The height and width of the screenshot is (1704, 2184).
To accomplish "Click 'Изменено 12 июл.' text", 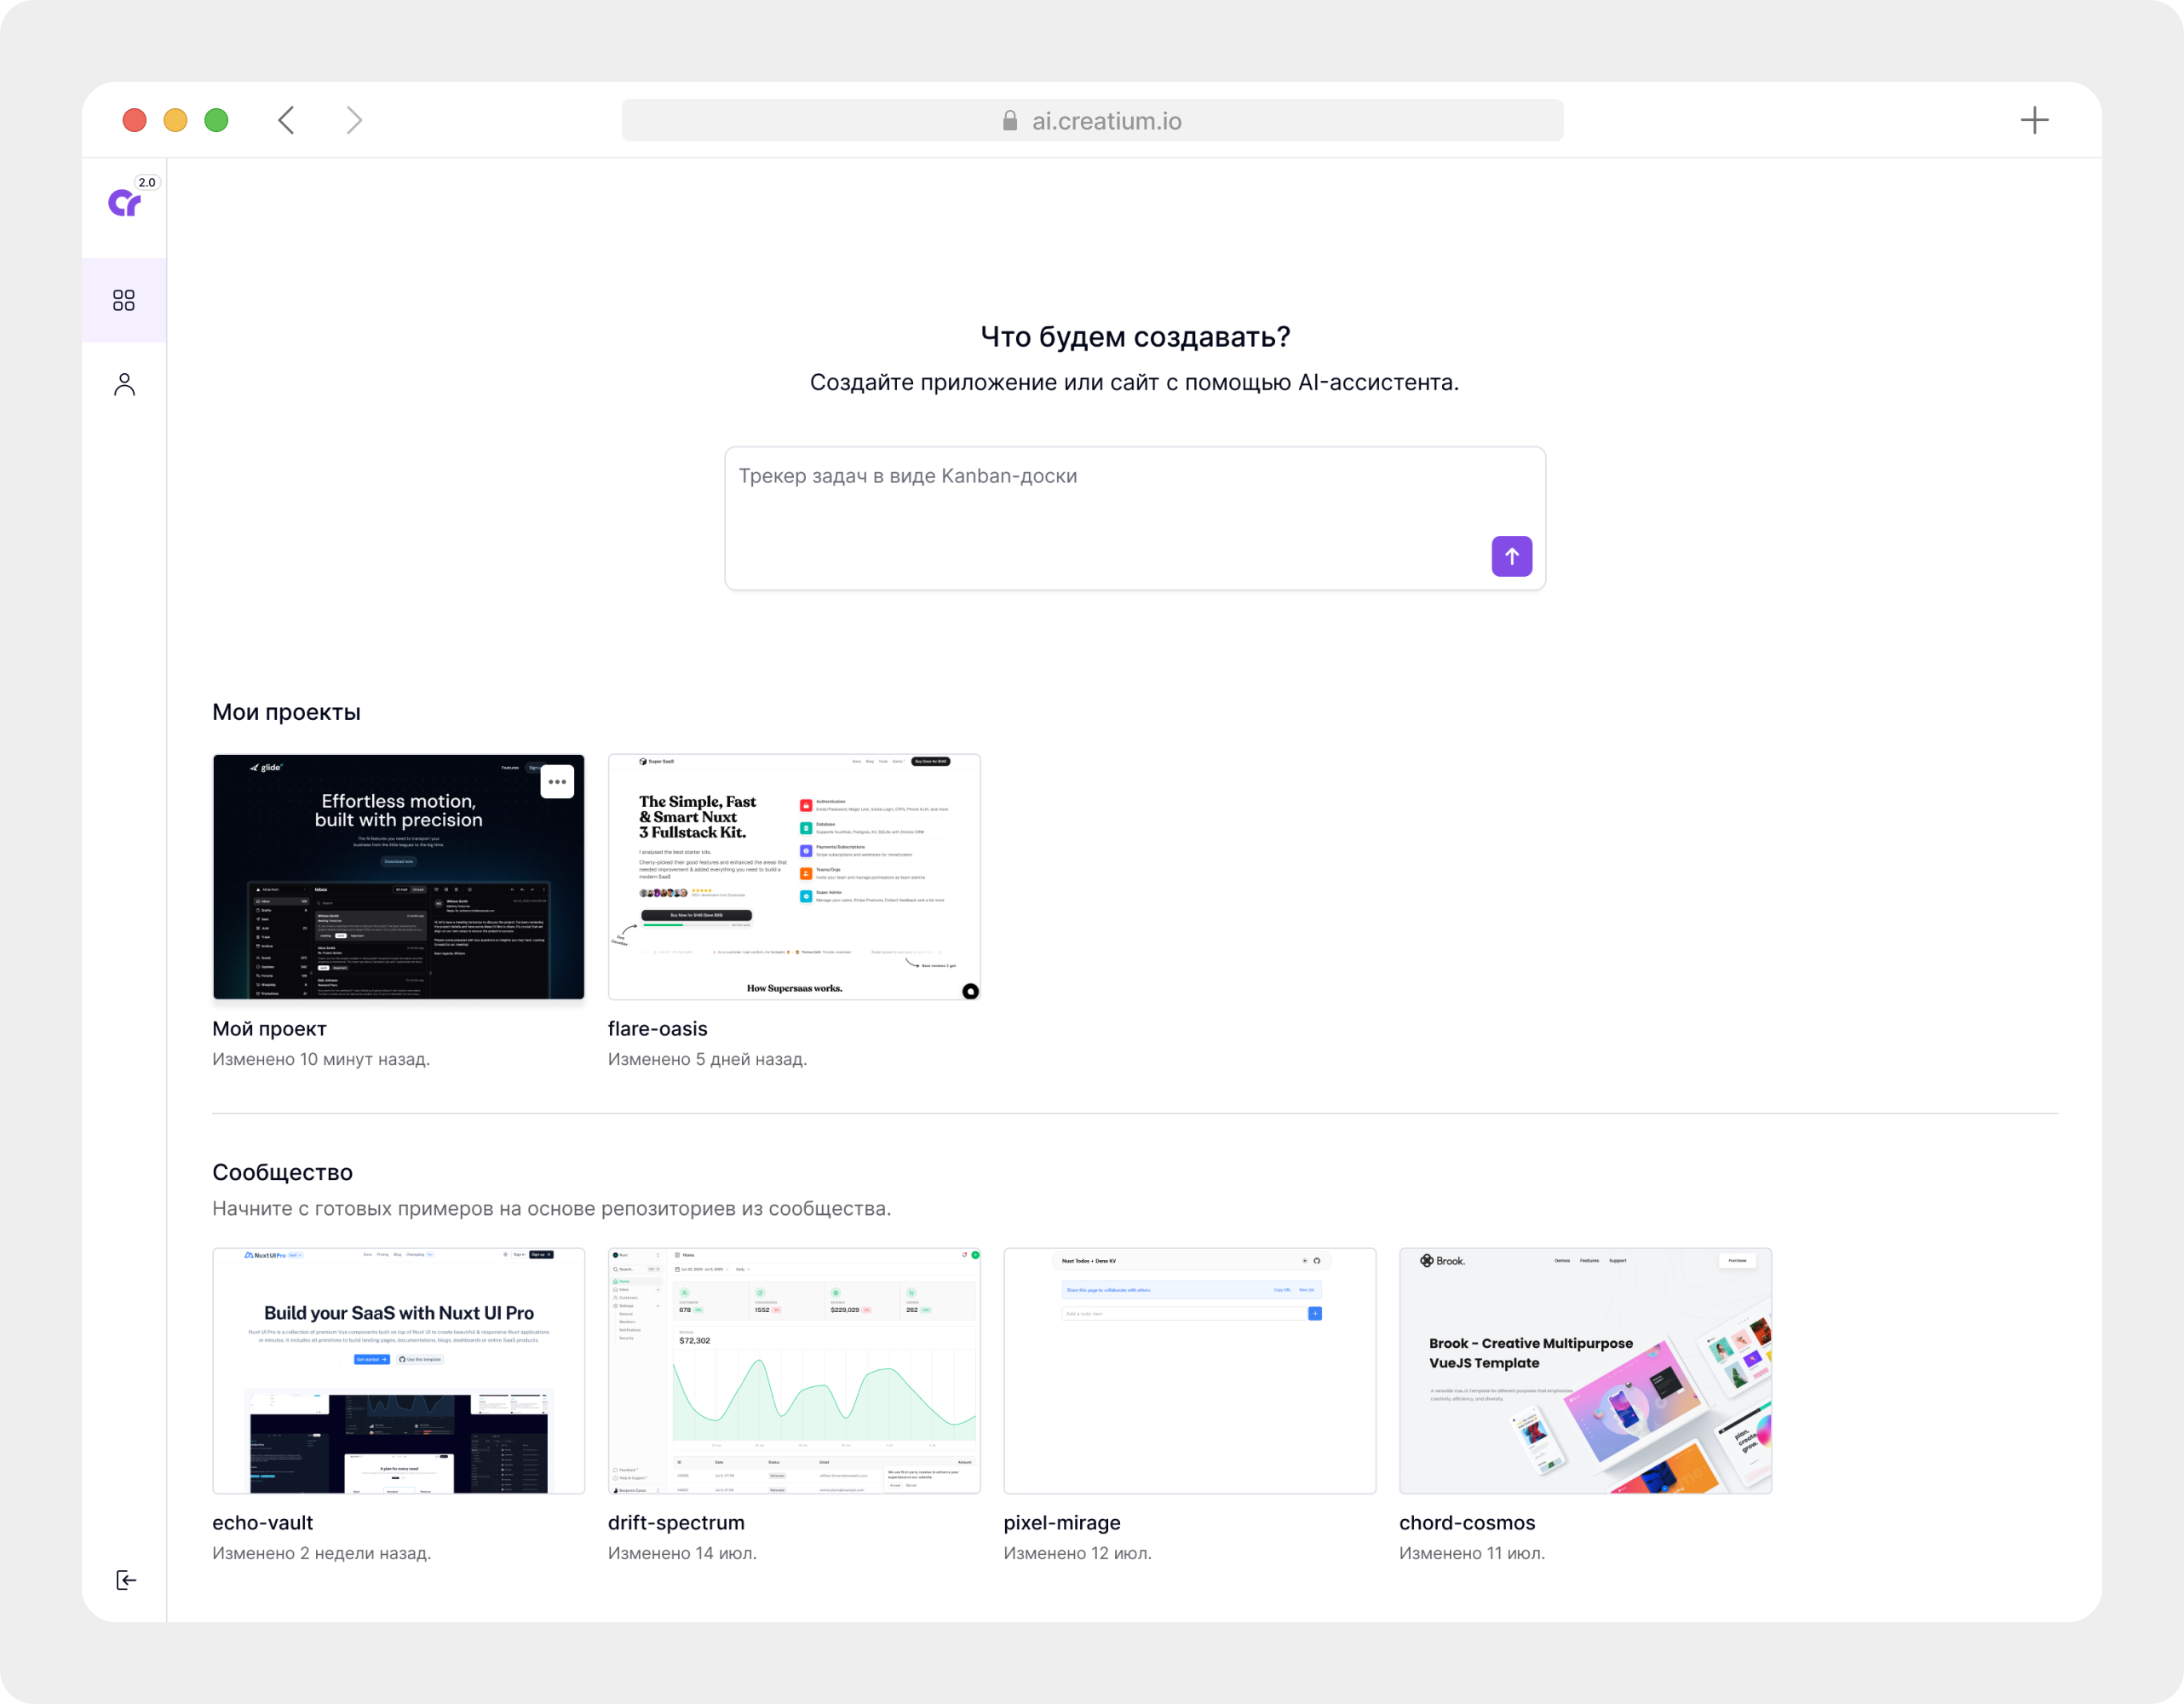I will 1078,1553.
